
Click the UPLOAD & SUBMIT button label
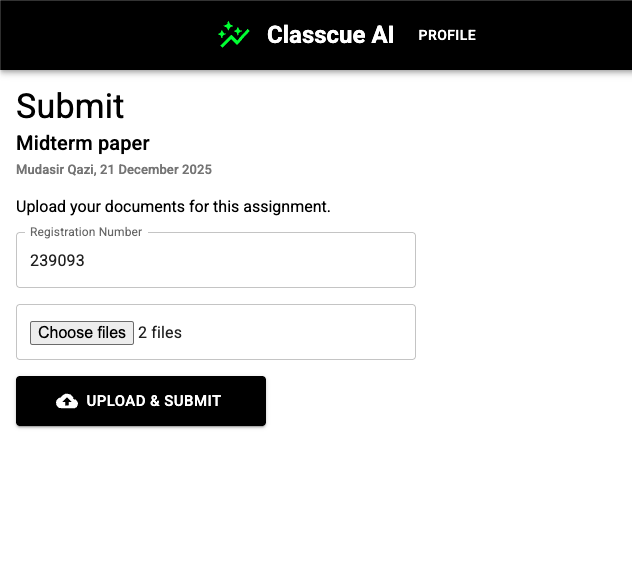[x=153, y=401]
